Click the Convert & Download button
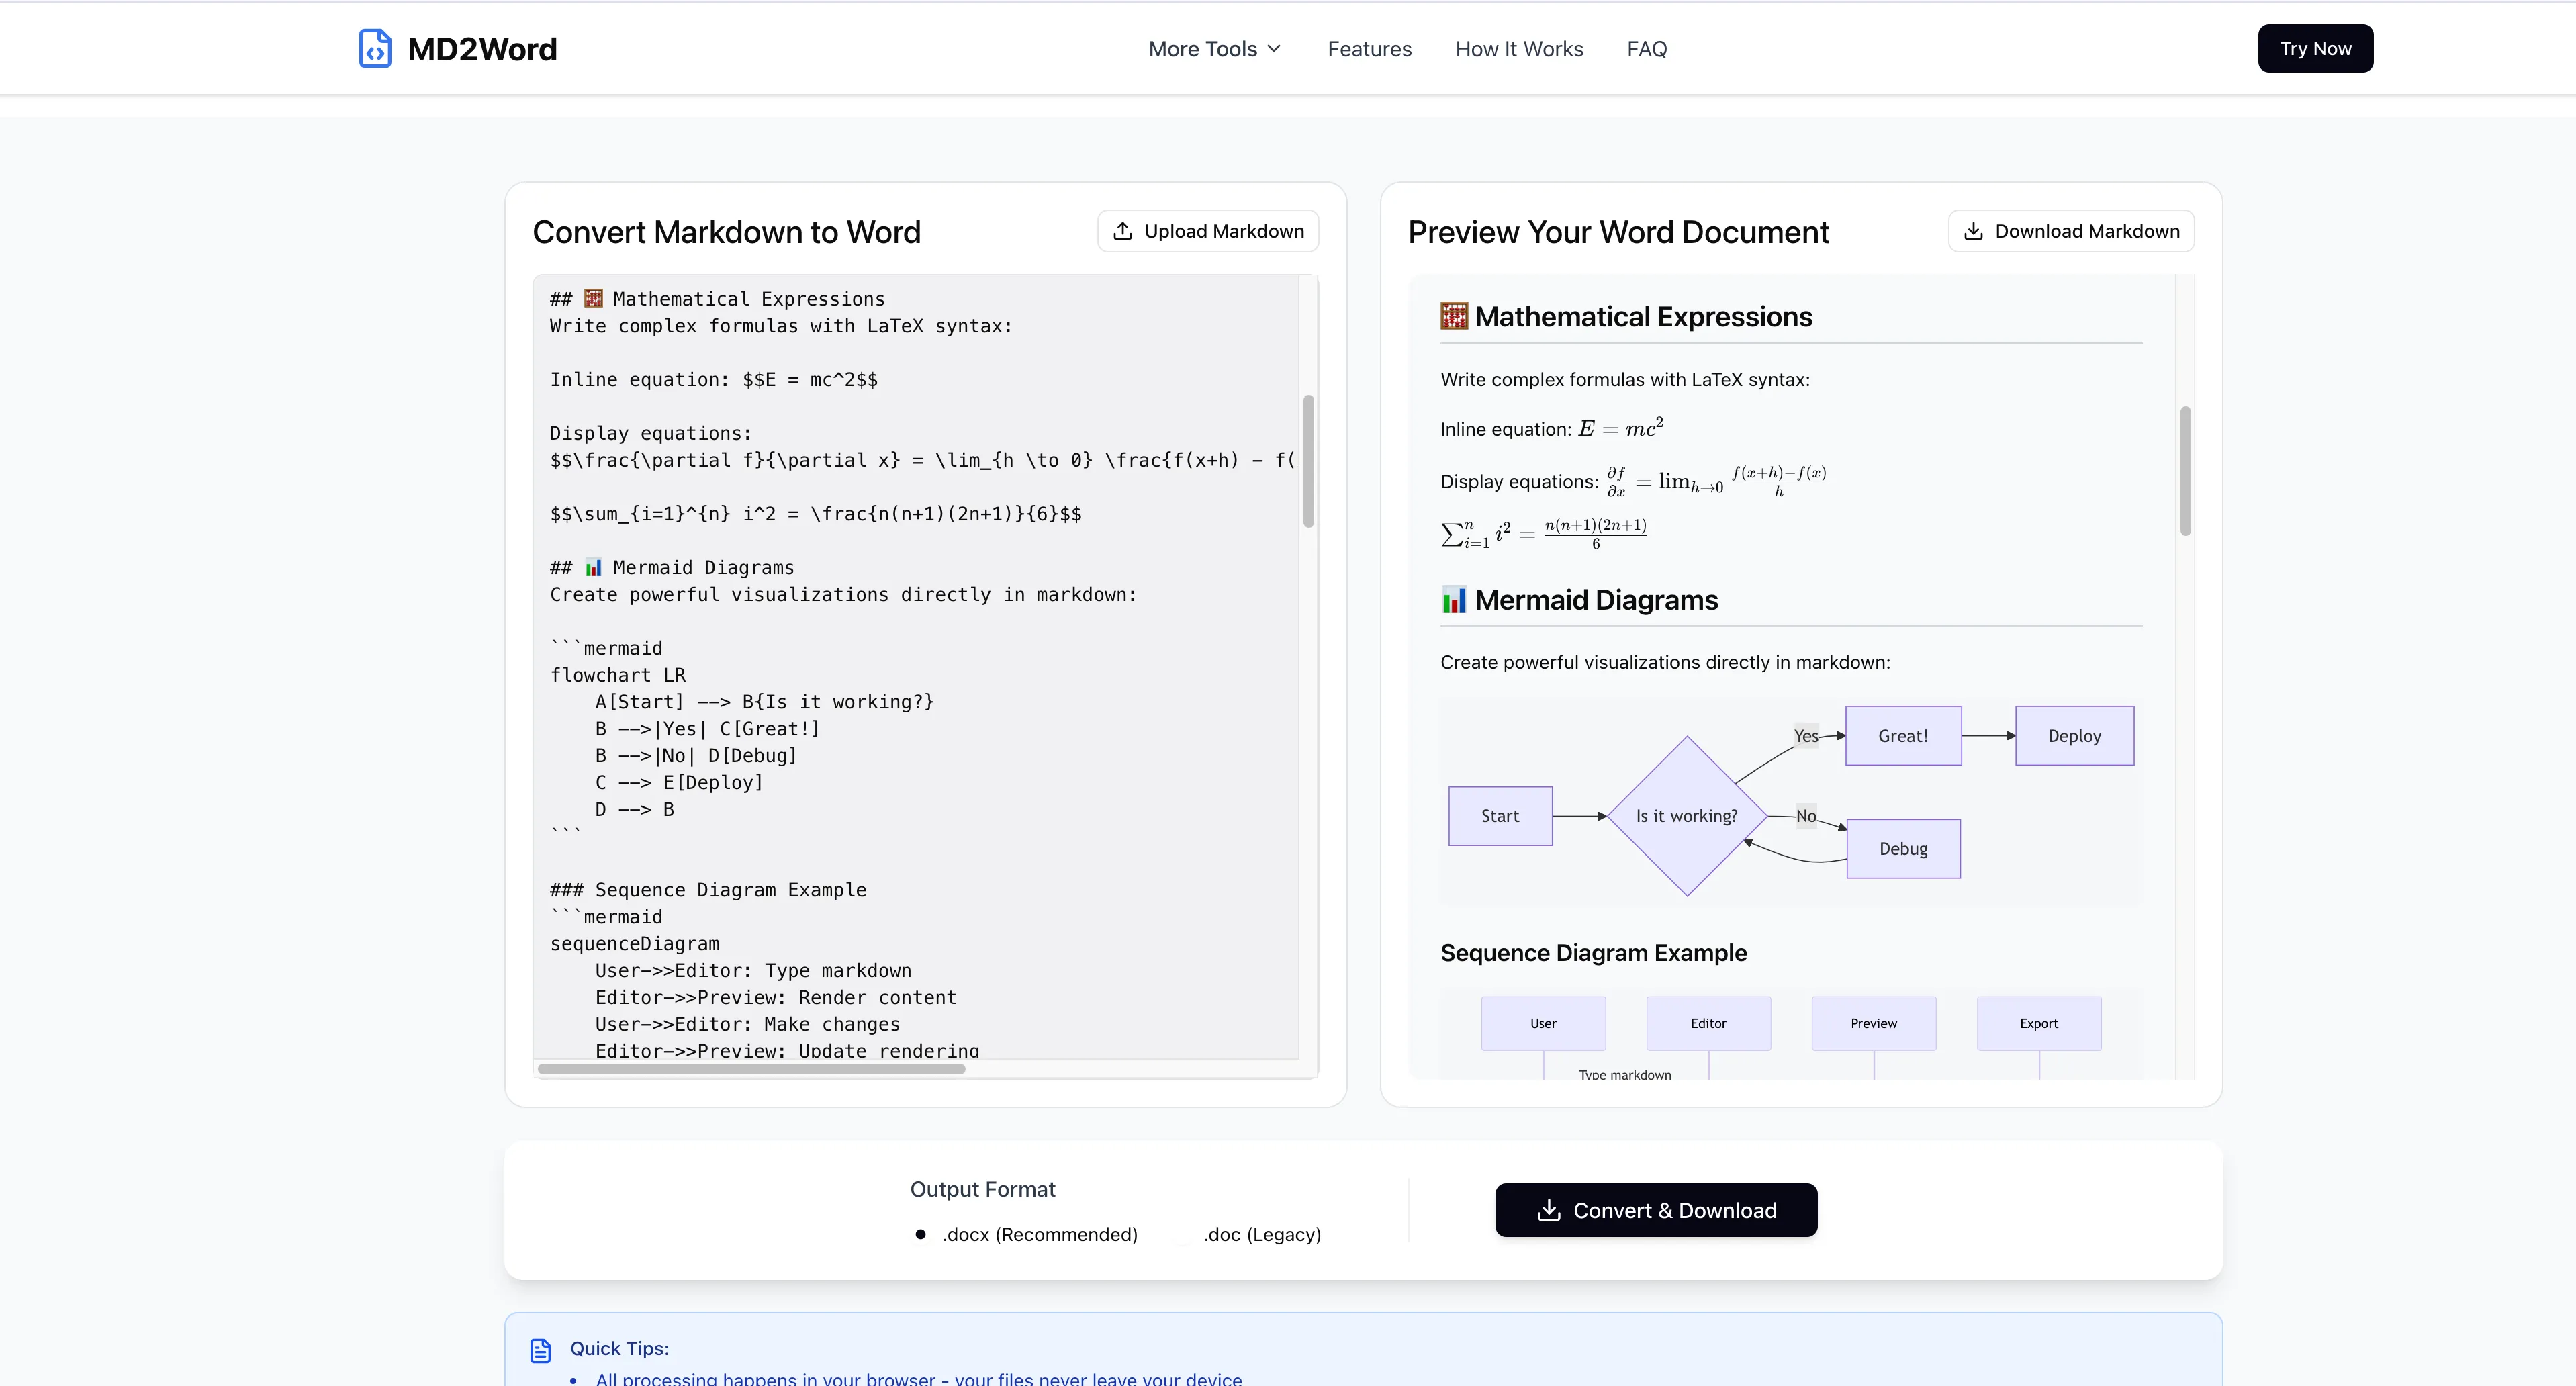 click(1656, 1210)
